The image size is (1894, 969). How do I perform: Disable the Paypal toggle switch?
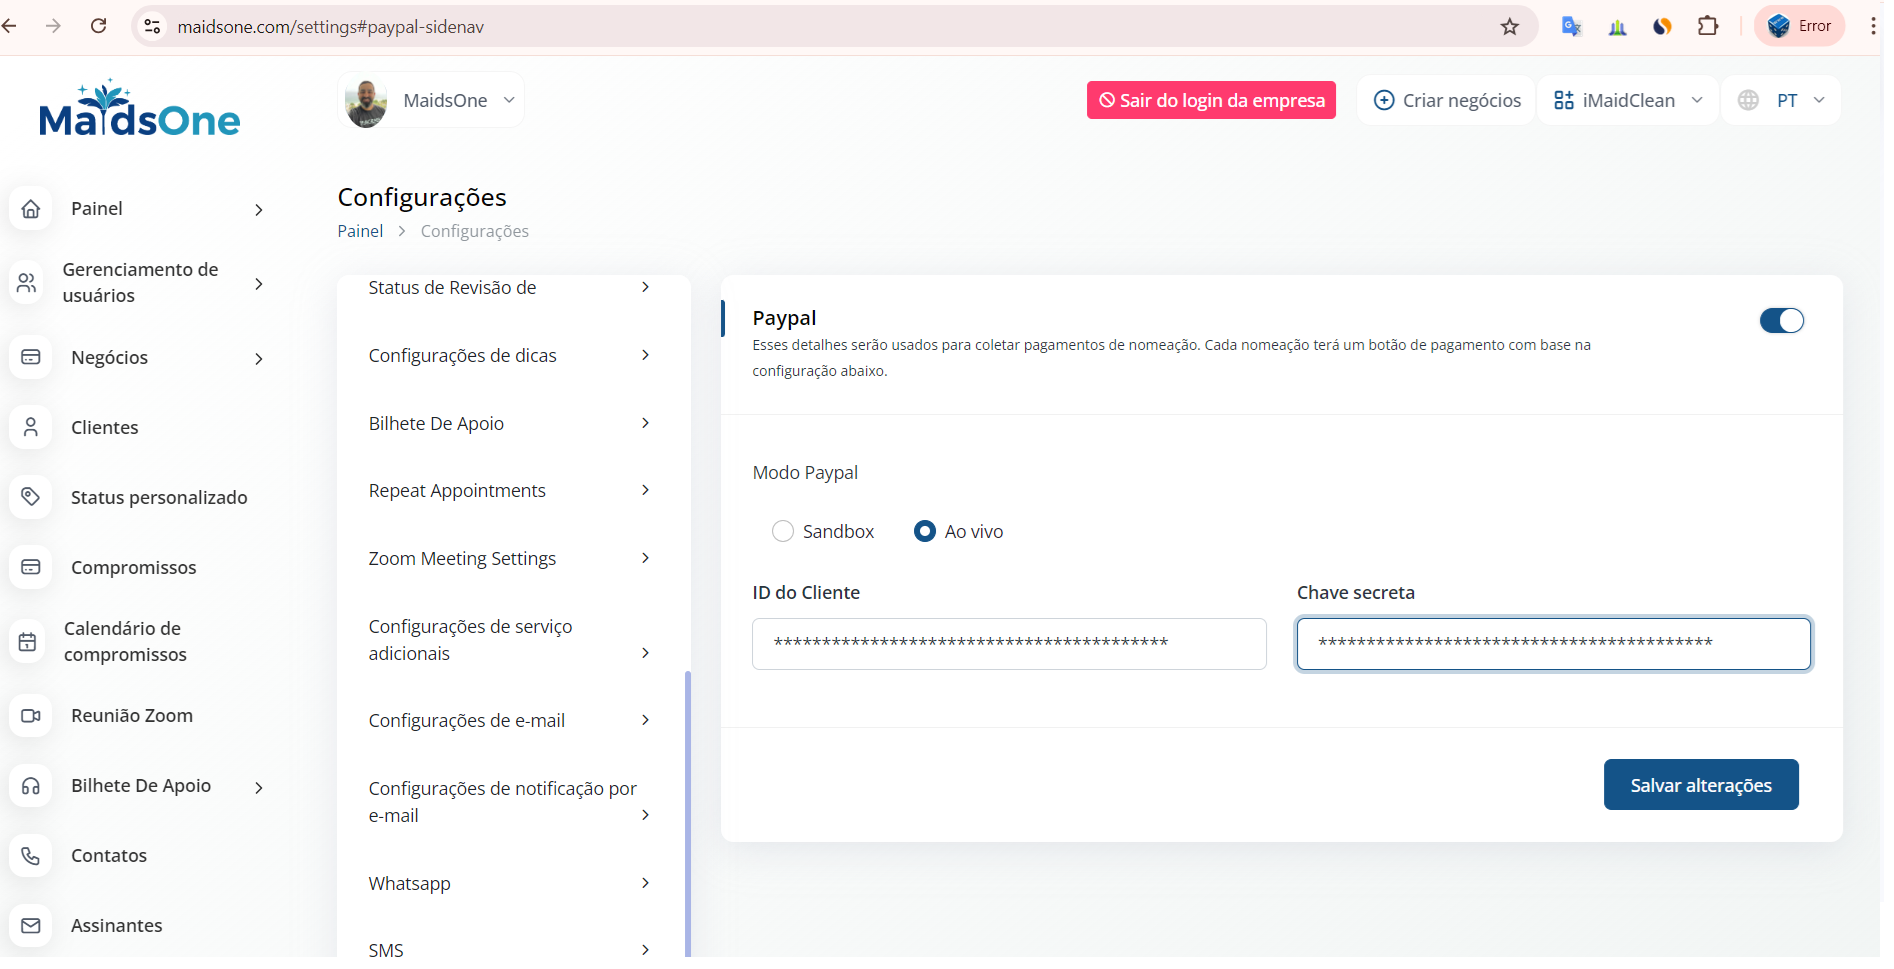tap(1781, 321)
